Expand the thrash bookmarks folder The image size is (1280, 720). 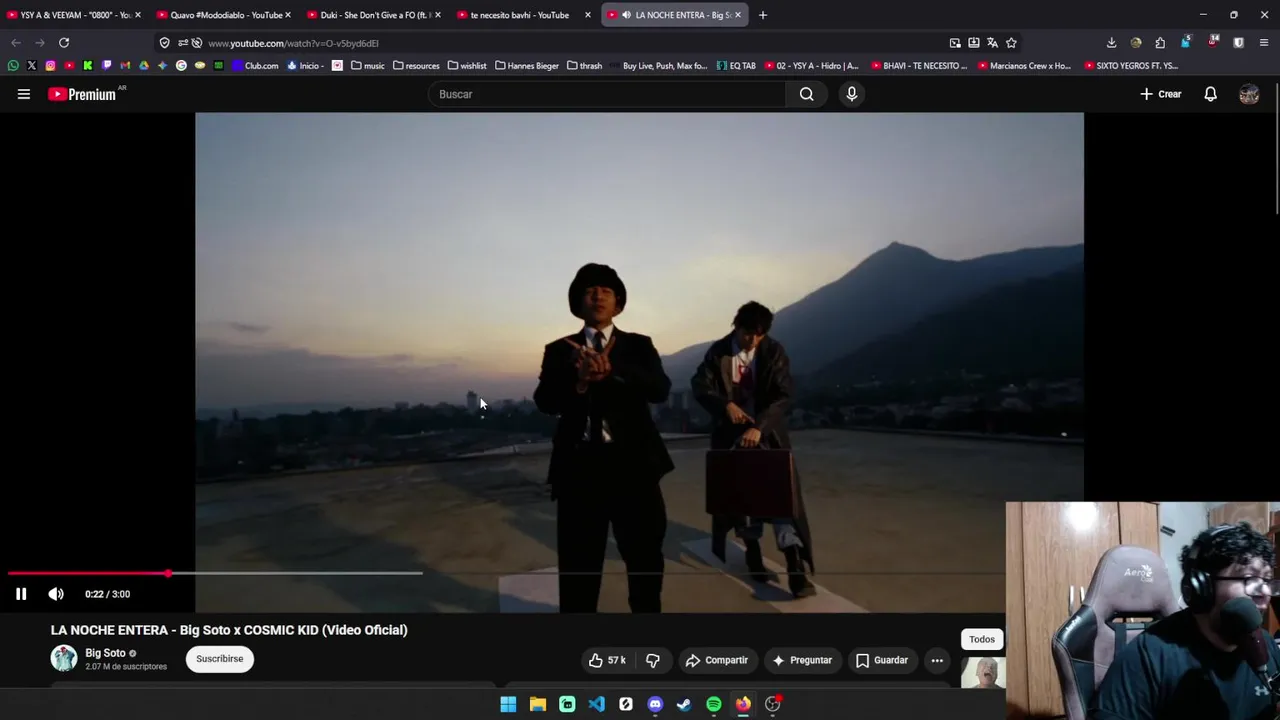pyautogui.click(x=585, y=66)
